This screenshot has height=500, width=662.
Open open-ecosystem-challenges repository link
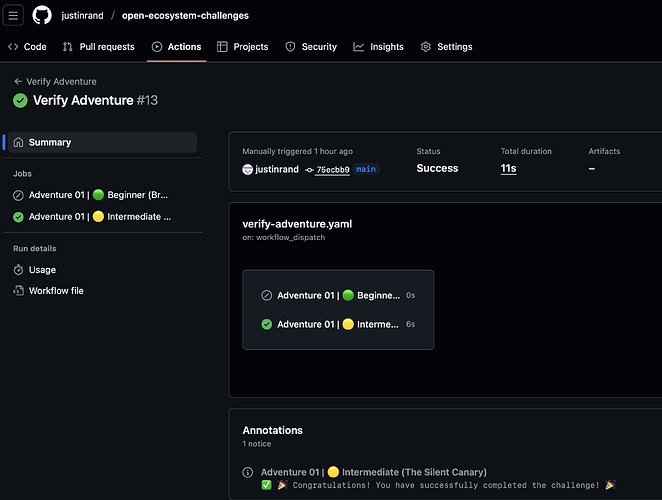tap(185, 16)
